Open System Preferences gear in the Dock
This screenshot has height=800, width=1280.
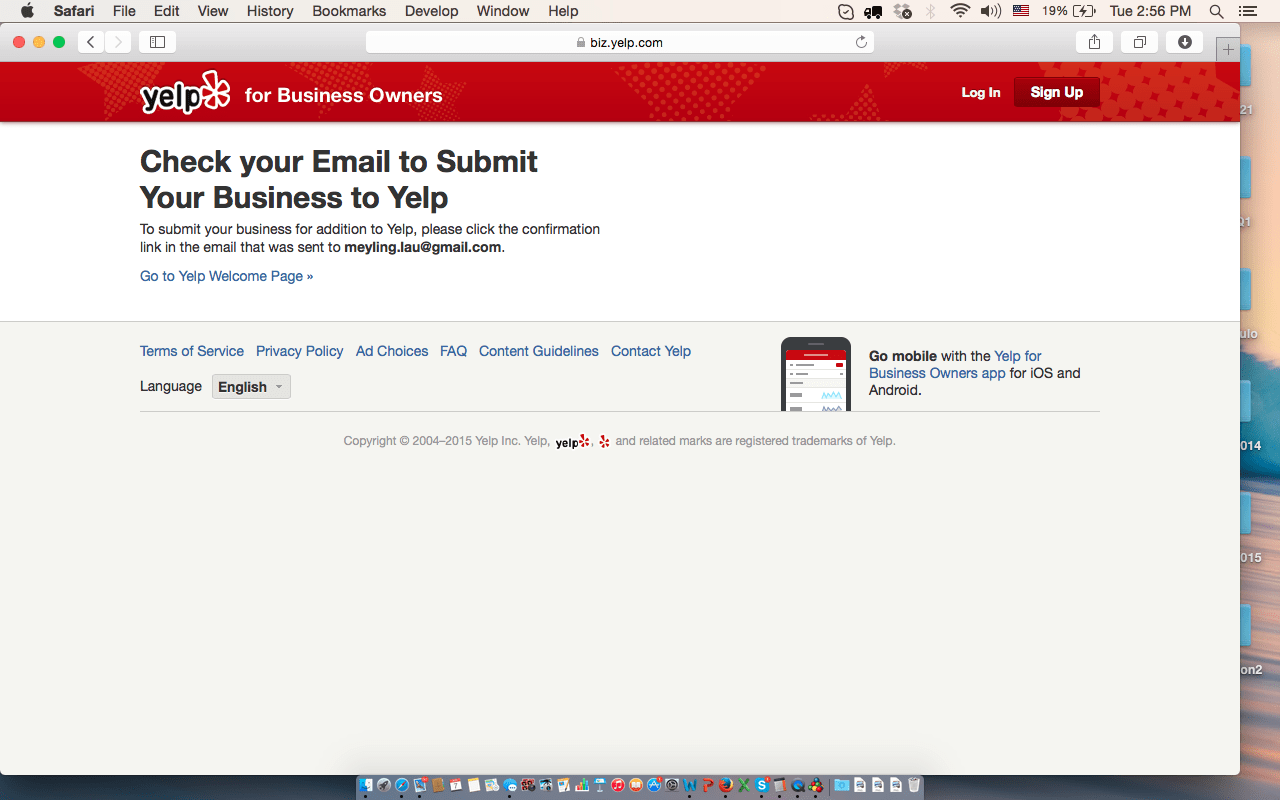click(672, 785)
